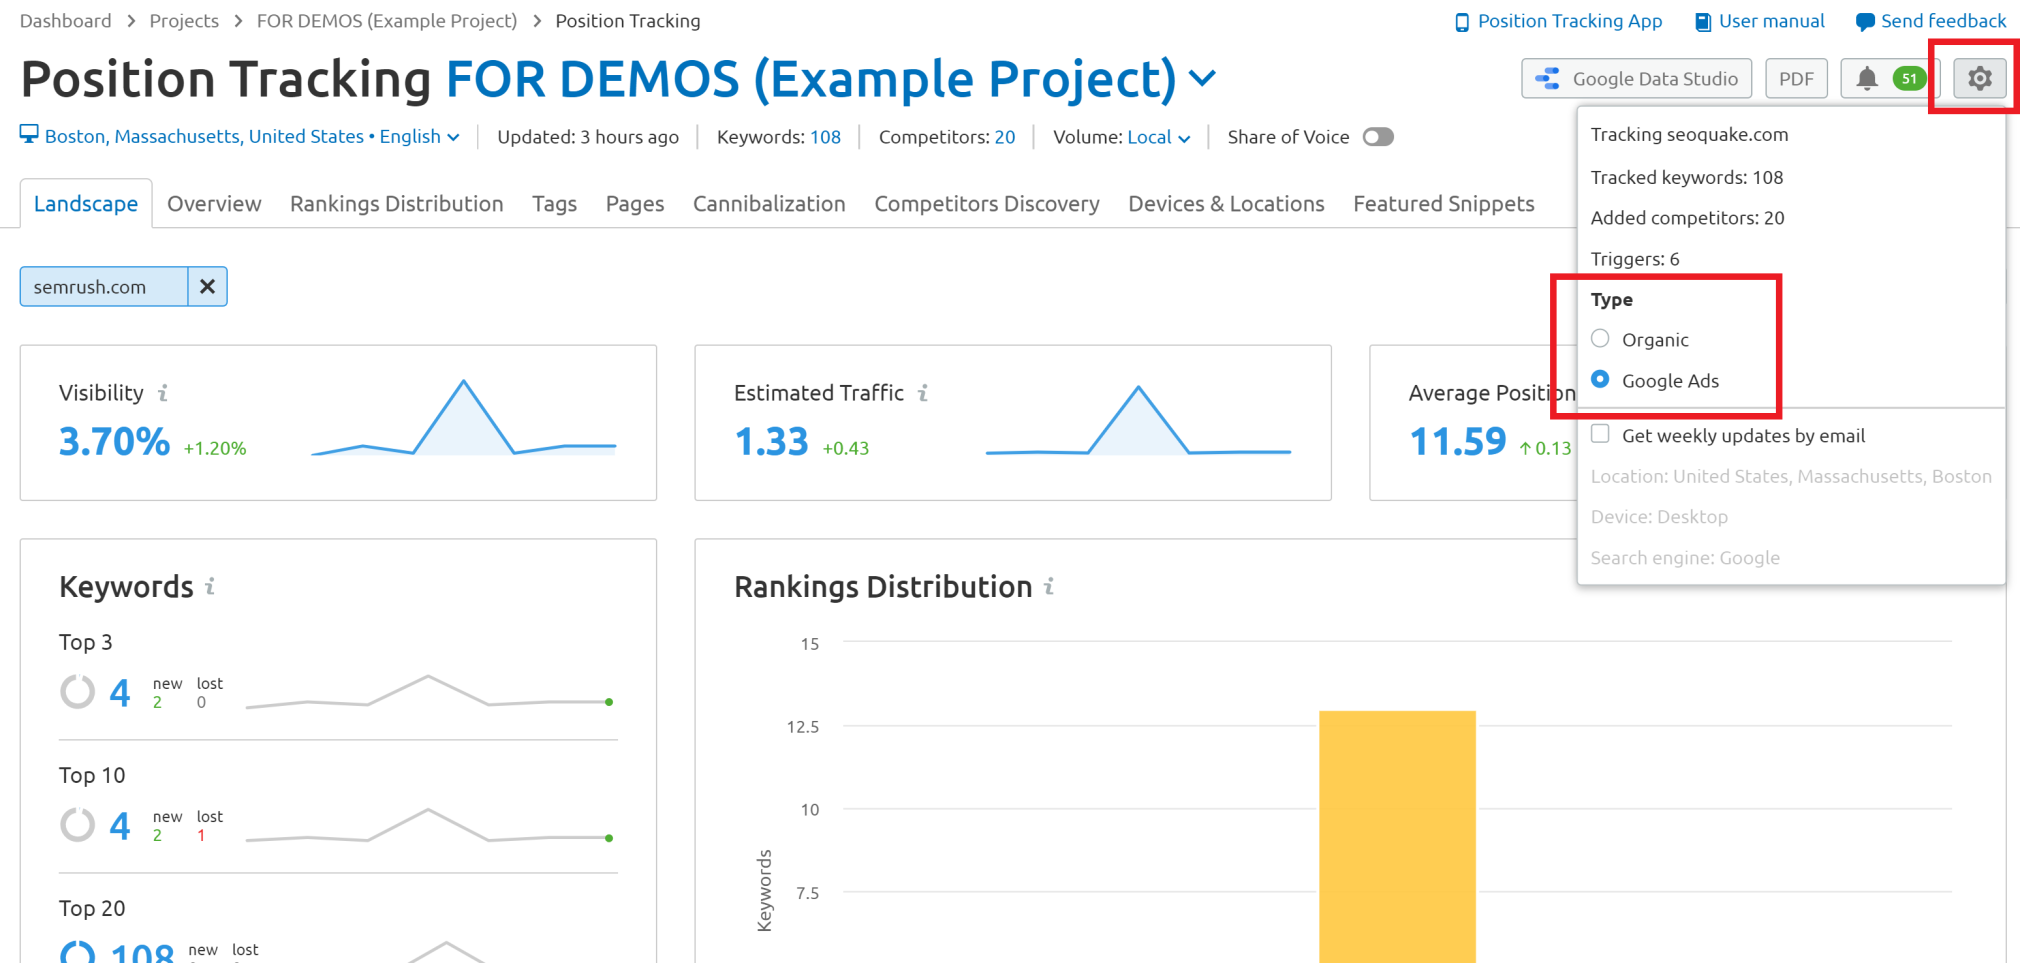The height and width of the screenshot is (963, 2020).
Task: Click Top 10 keywords count 4
Action: coord(120,826)
